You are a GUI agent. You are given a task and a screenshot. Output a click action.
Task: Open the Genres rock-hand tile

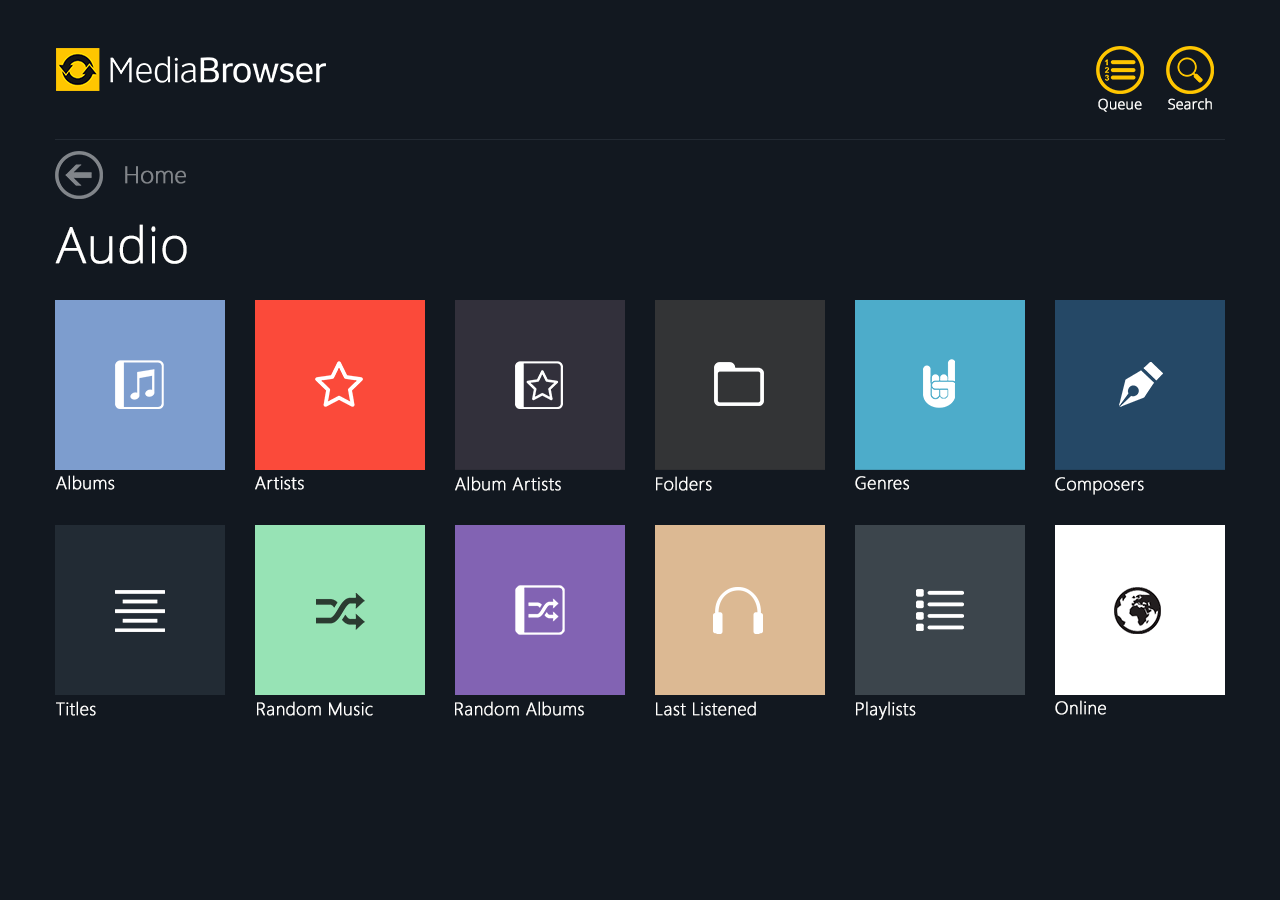940,385
